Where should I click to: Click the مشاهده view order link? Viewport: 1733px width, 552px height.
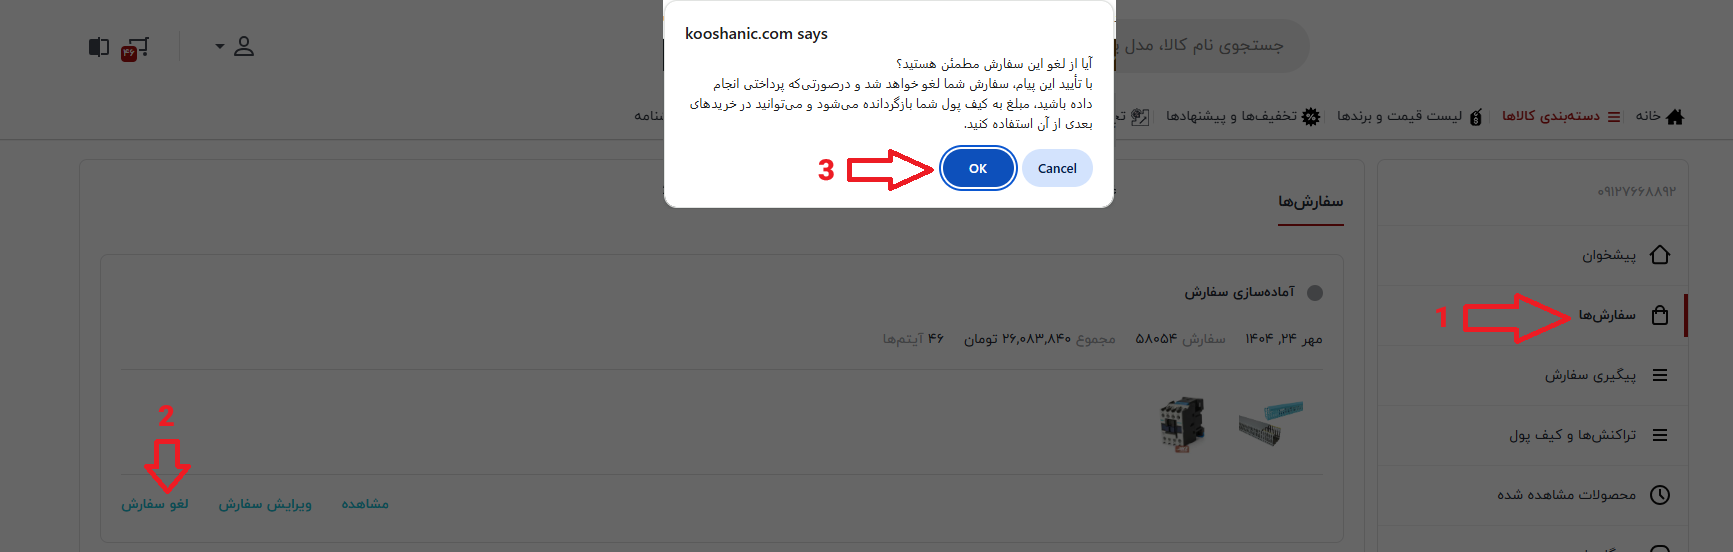[x=365, y=504]
